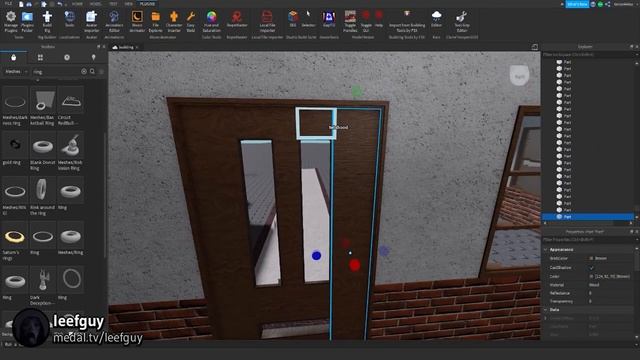
Task: Open the Toolbox marketplace bag tab
Action: click(x=13, y=58)
